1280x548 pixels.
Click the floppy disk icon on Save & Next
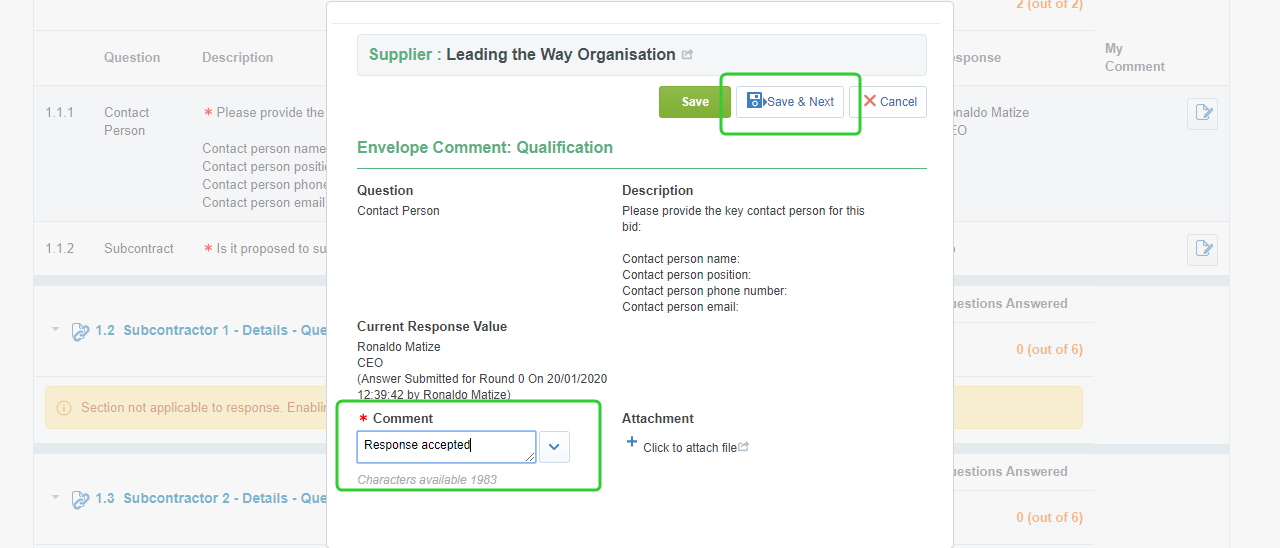click(755, 101)
